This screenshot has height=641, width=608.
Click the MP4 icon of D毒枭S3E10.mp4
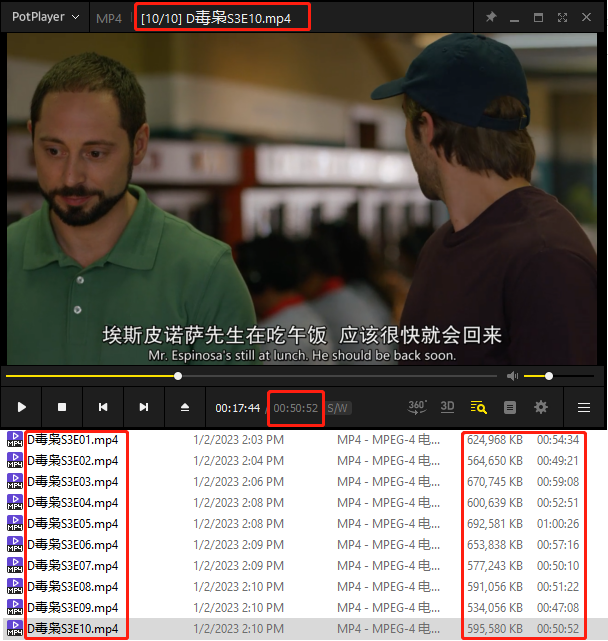[x=15, y=629]
